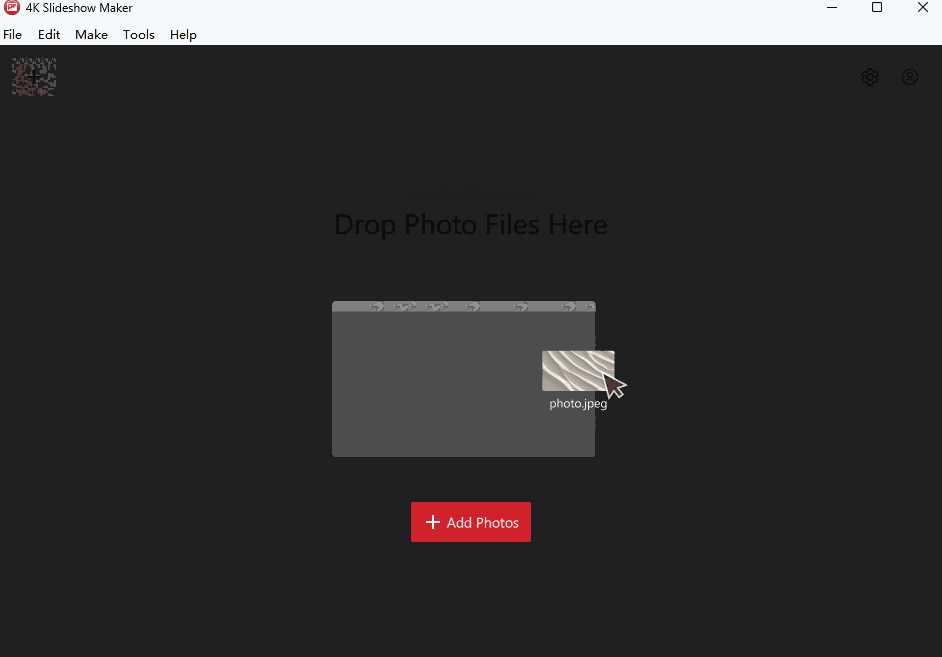Select the photo.jpeg thumbnail
The height and width of the screenshot is (657, 942).
[x=578, y=370]
